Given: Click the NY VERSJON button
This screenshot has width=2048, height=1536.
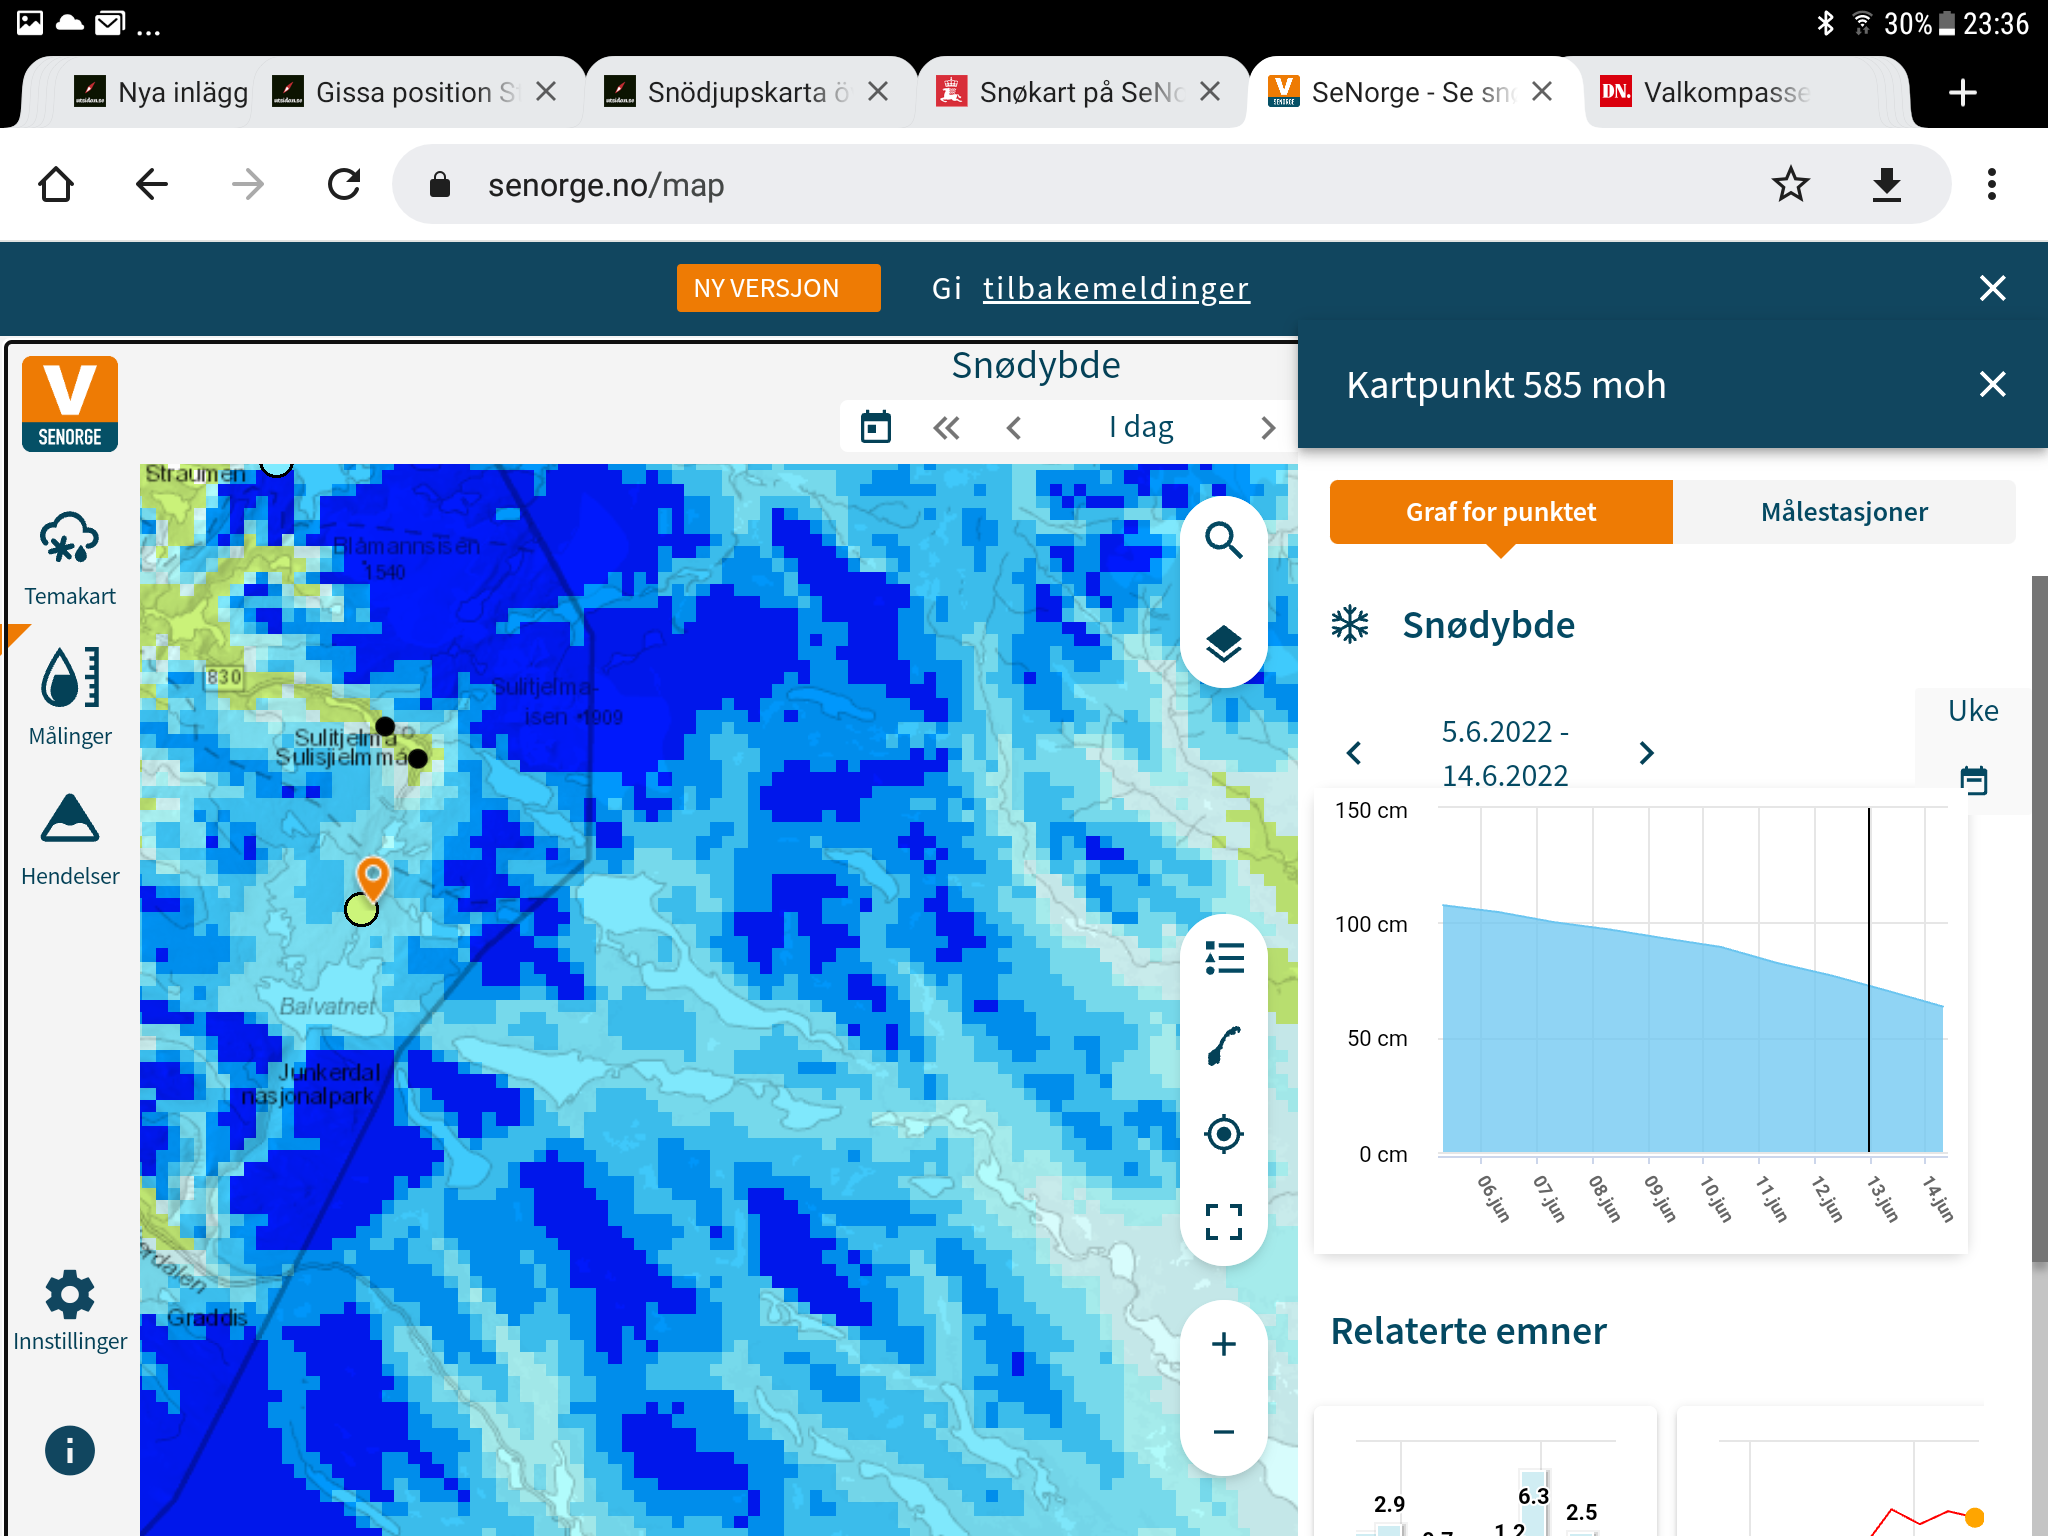Looking at the screenshot, I should [778, 288].
